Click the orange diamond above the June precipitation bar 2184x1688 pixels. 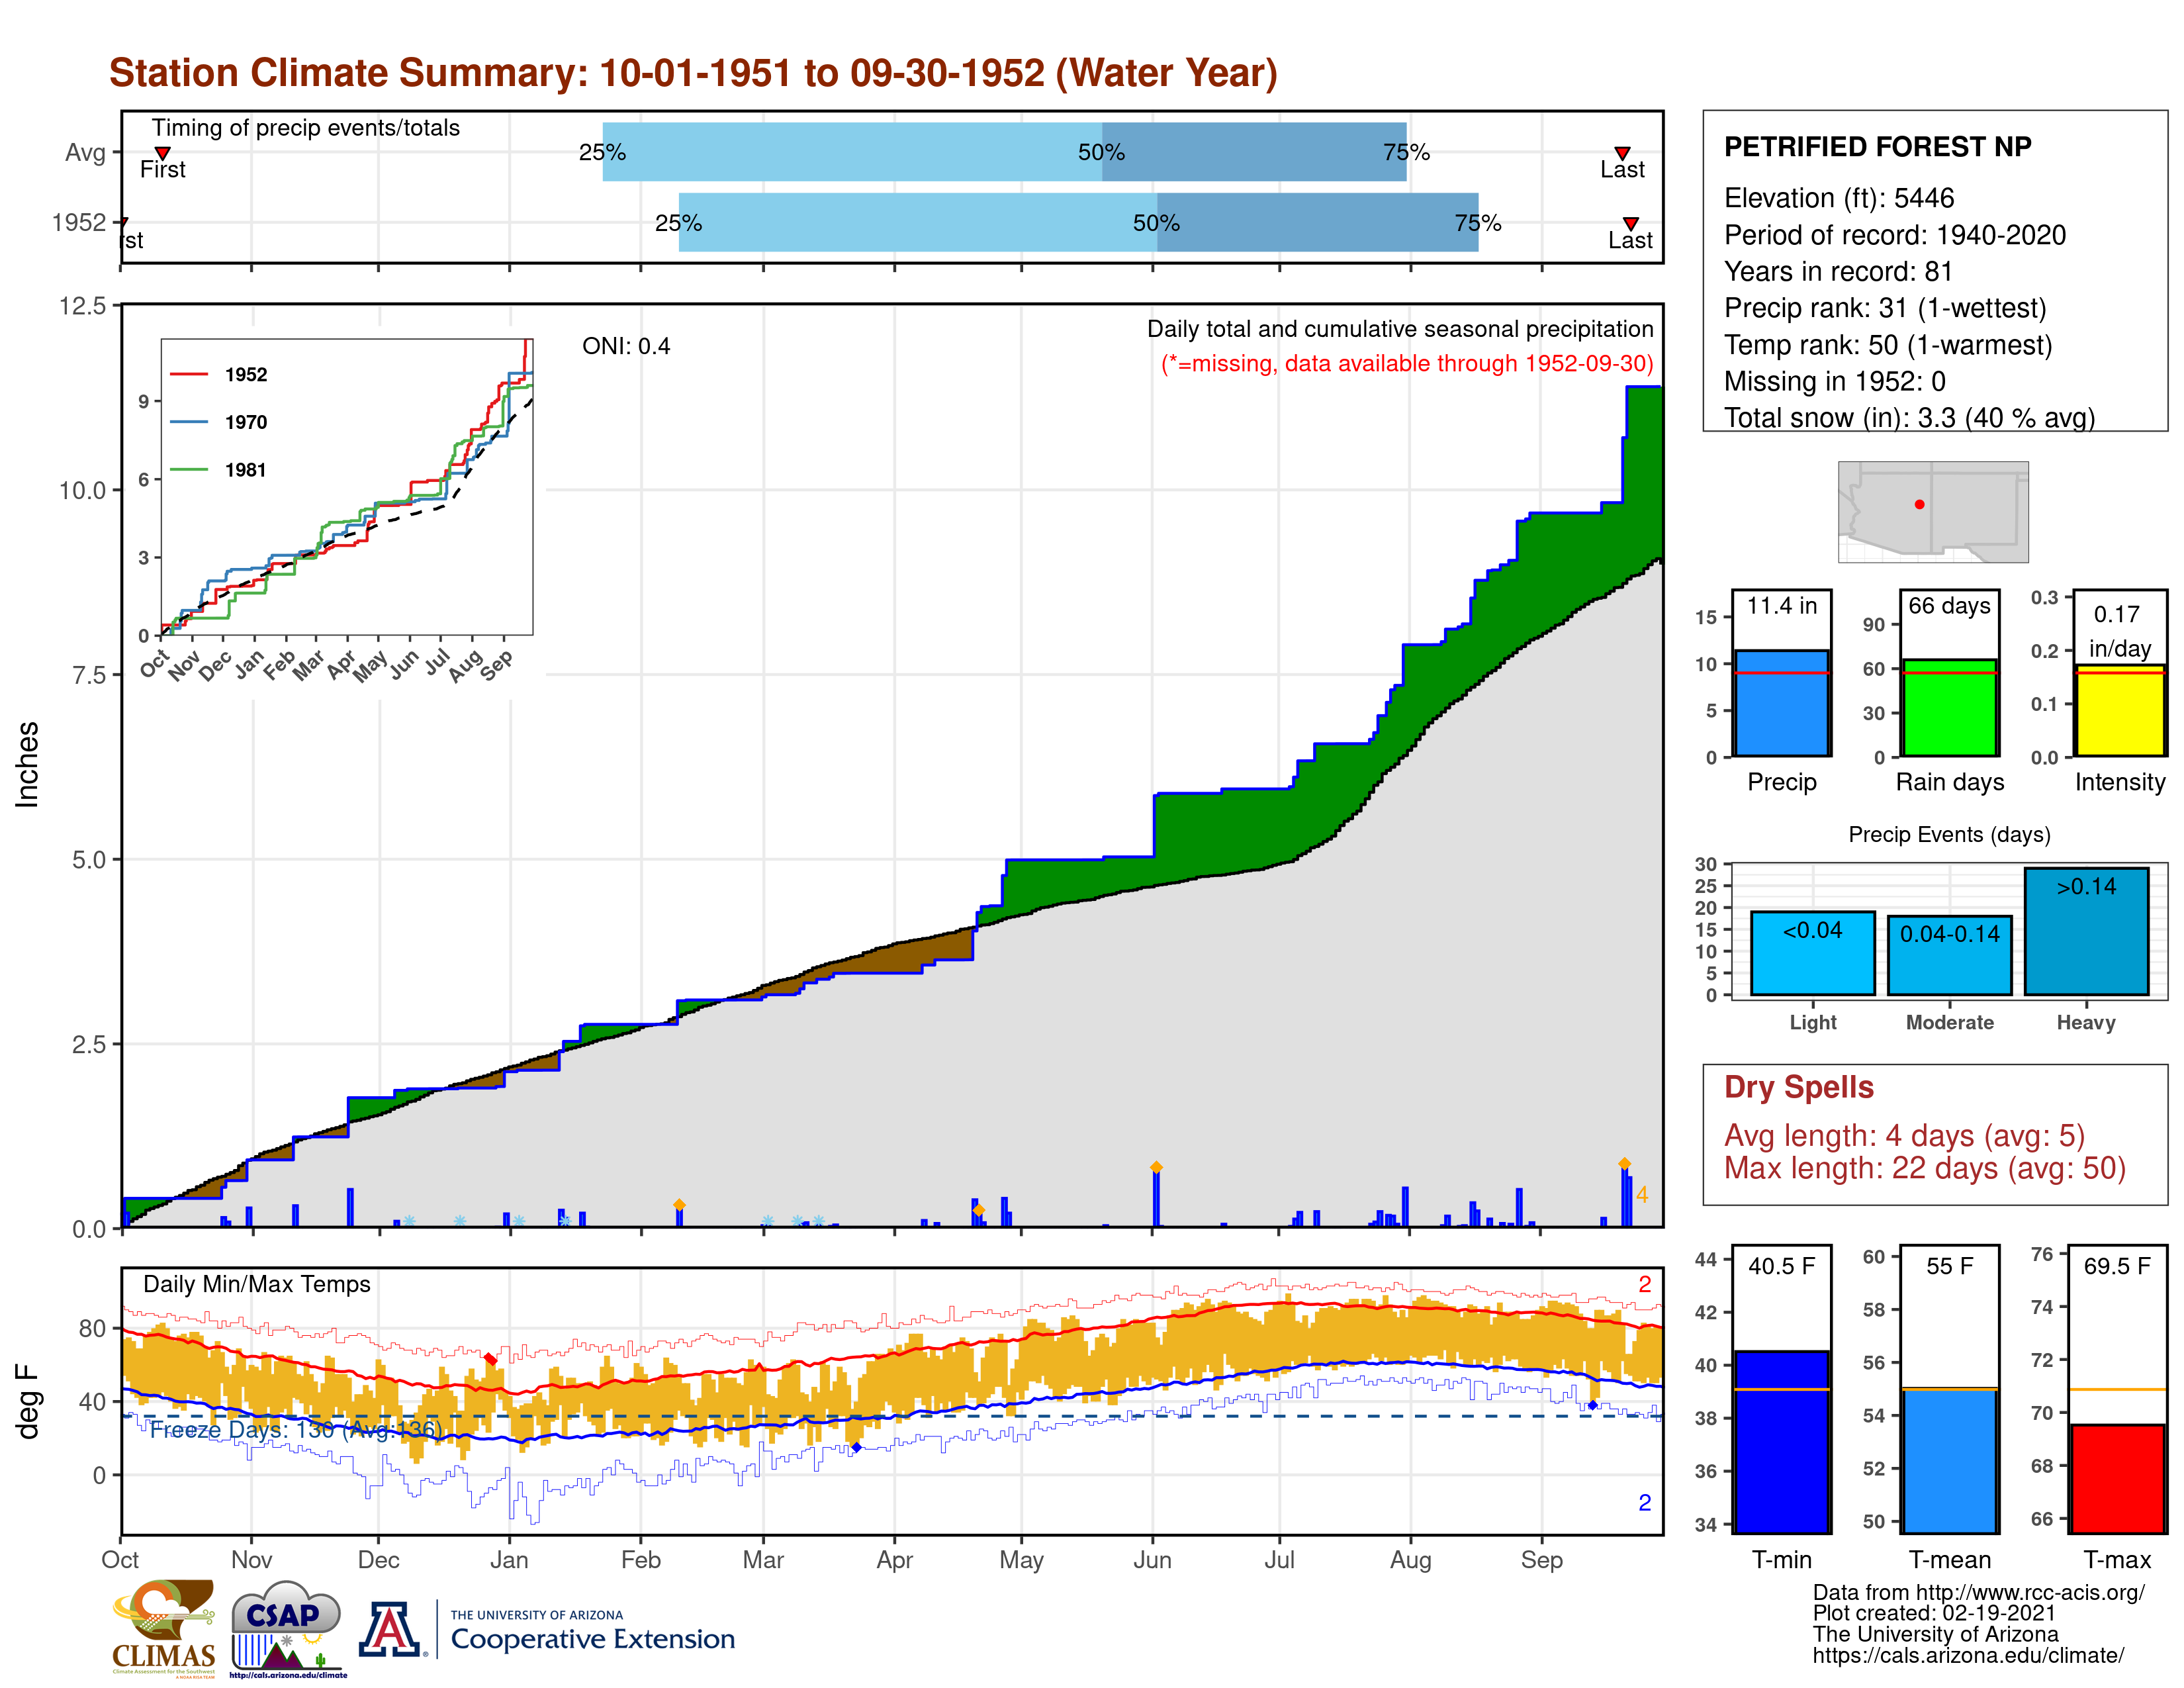[x=1156, y=1167]
